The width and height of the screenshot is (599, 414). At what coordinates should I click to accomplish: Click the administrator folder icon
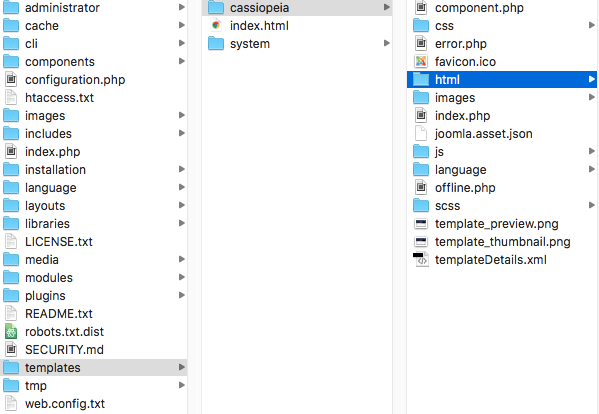(11, 8)
